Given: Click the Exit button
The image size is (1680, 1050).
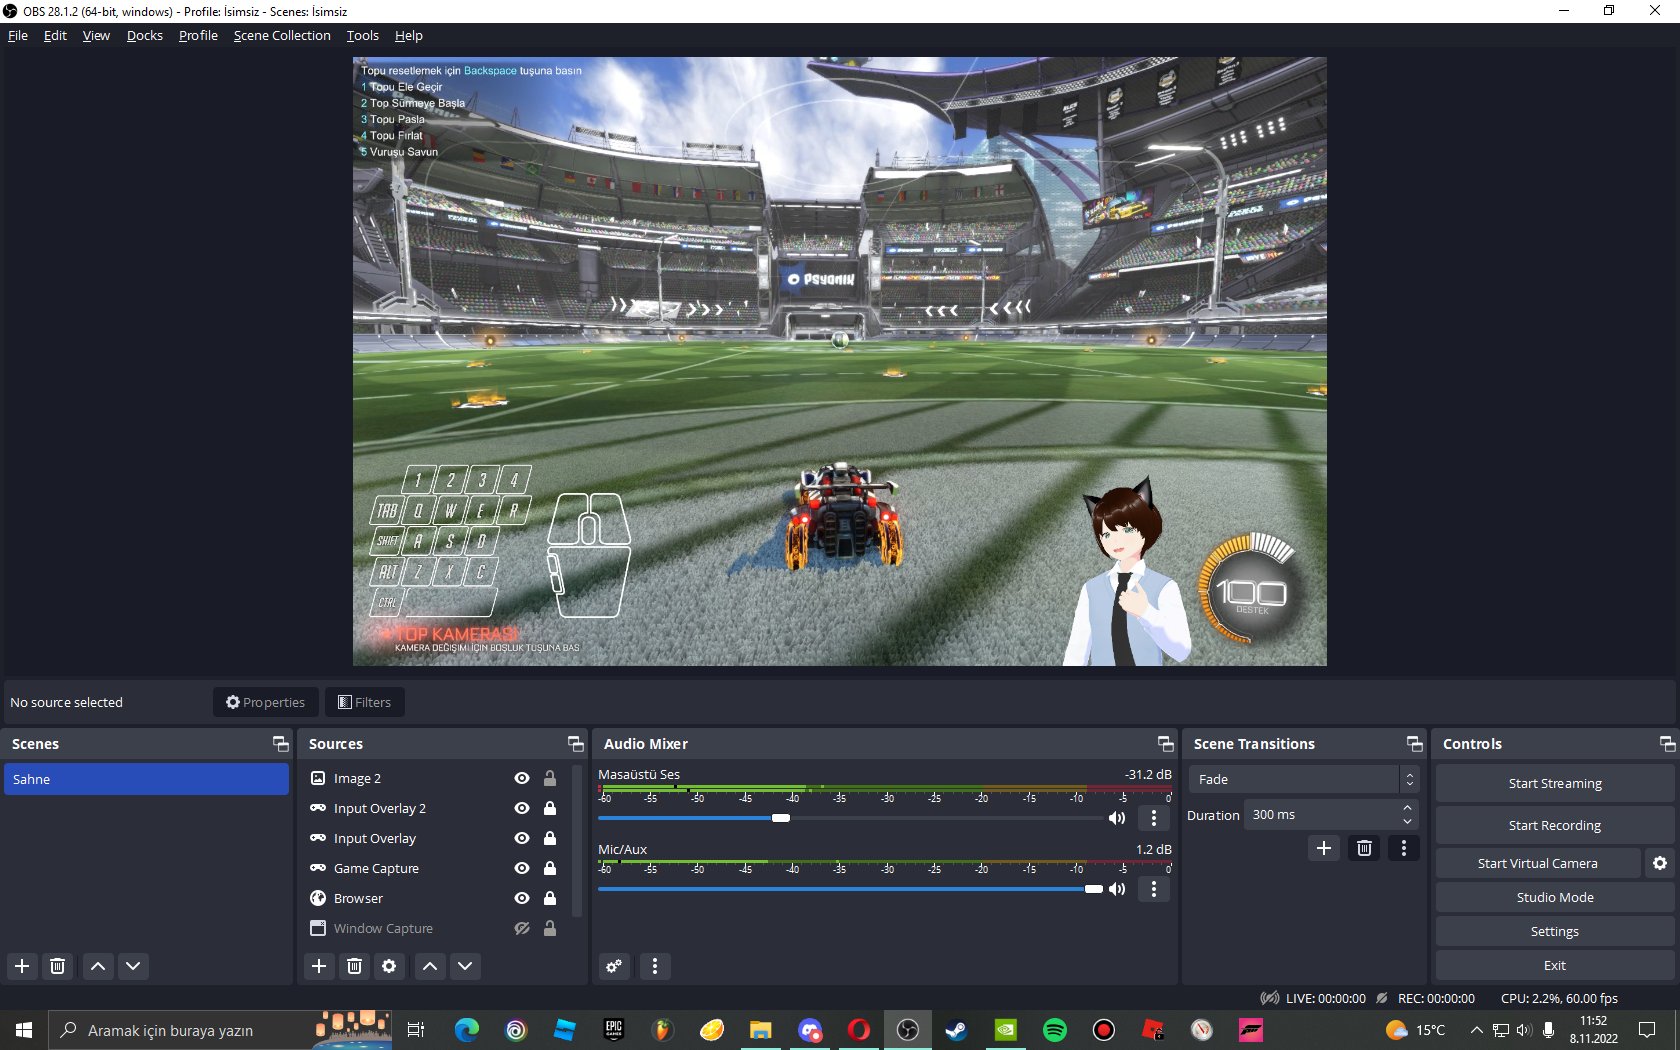Looking at the screenshot, I should coord(1555,965).
